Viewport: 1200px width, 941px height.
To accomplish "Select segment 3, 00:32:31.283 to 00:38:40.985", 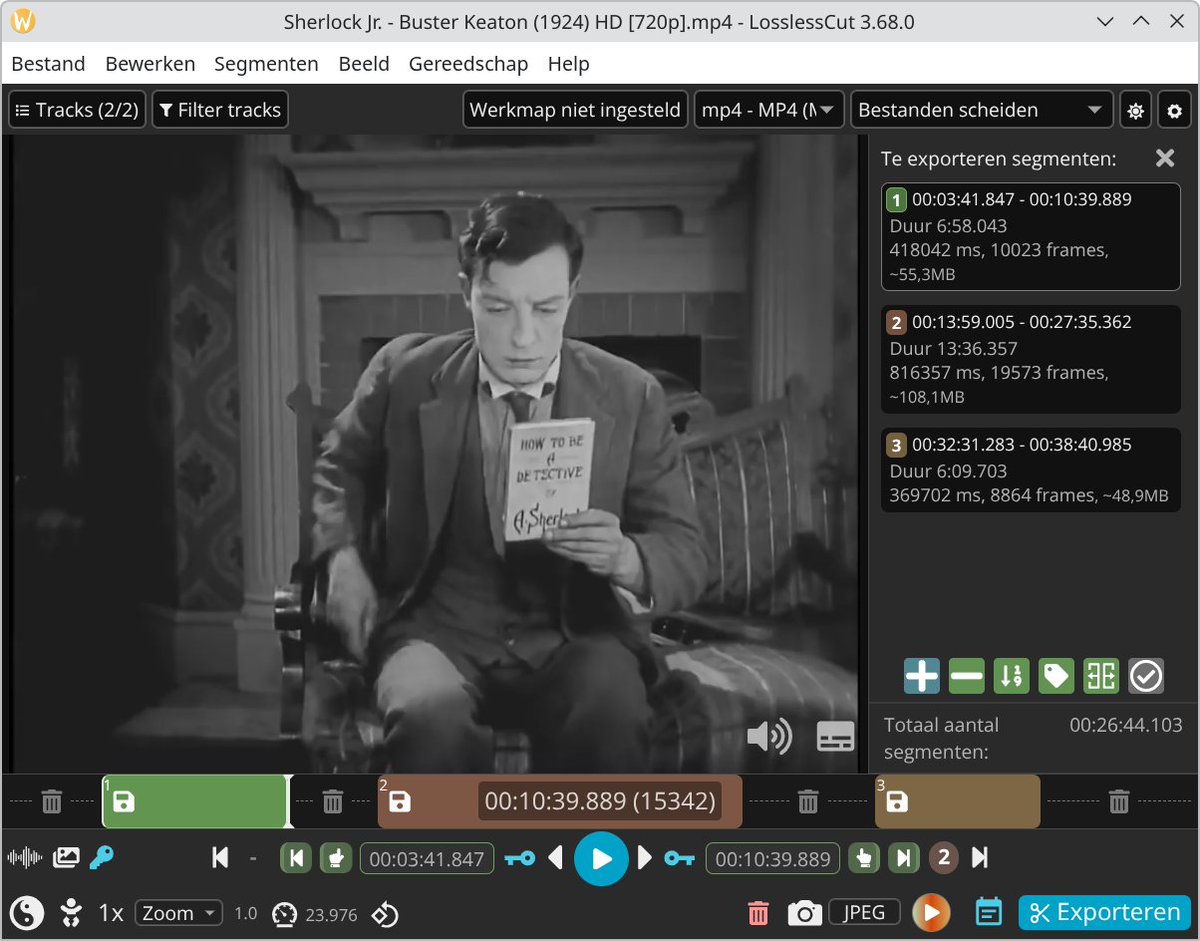I will (1030, 470).
